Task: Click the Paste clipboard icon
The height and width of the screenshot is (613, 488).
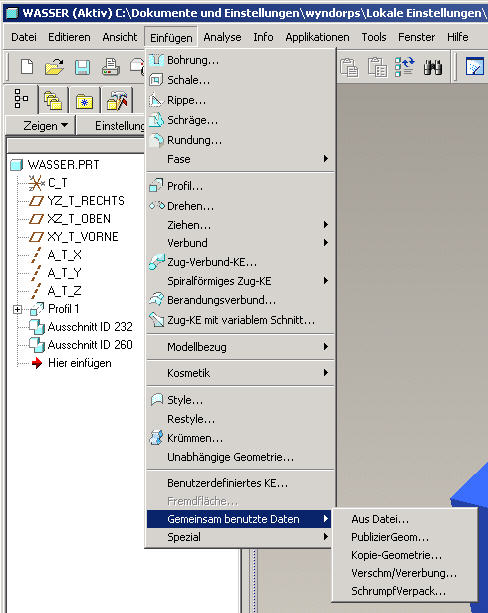Action: point(349,67)
